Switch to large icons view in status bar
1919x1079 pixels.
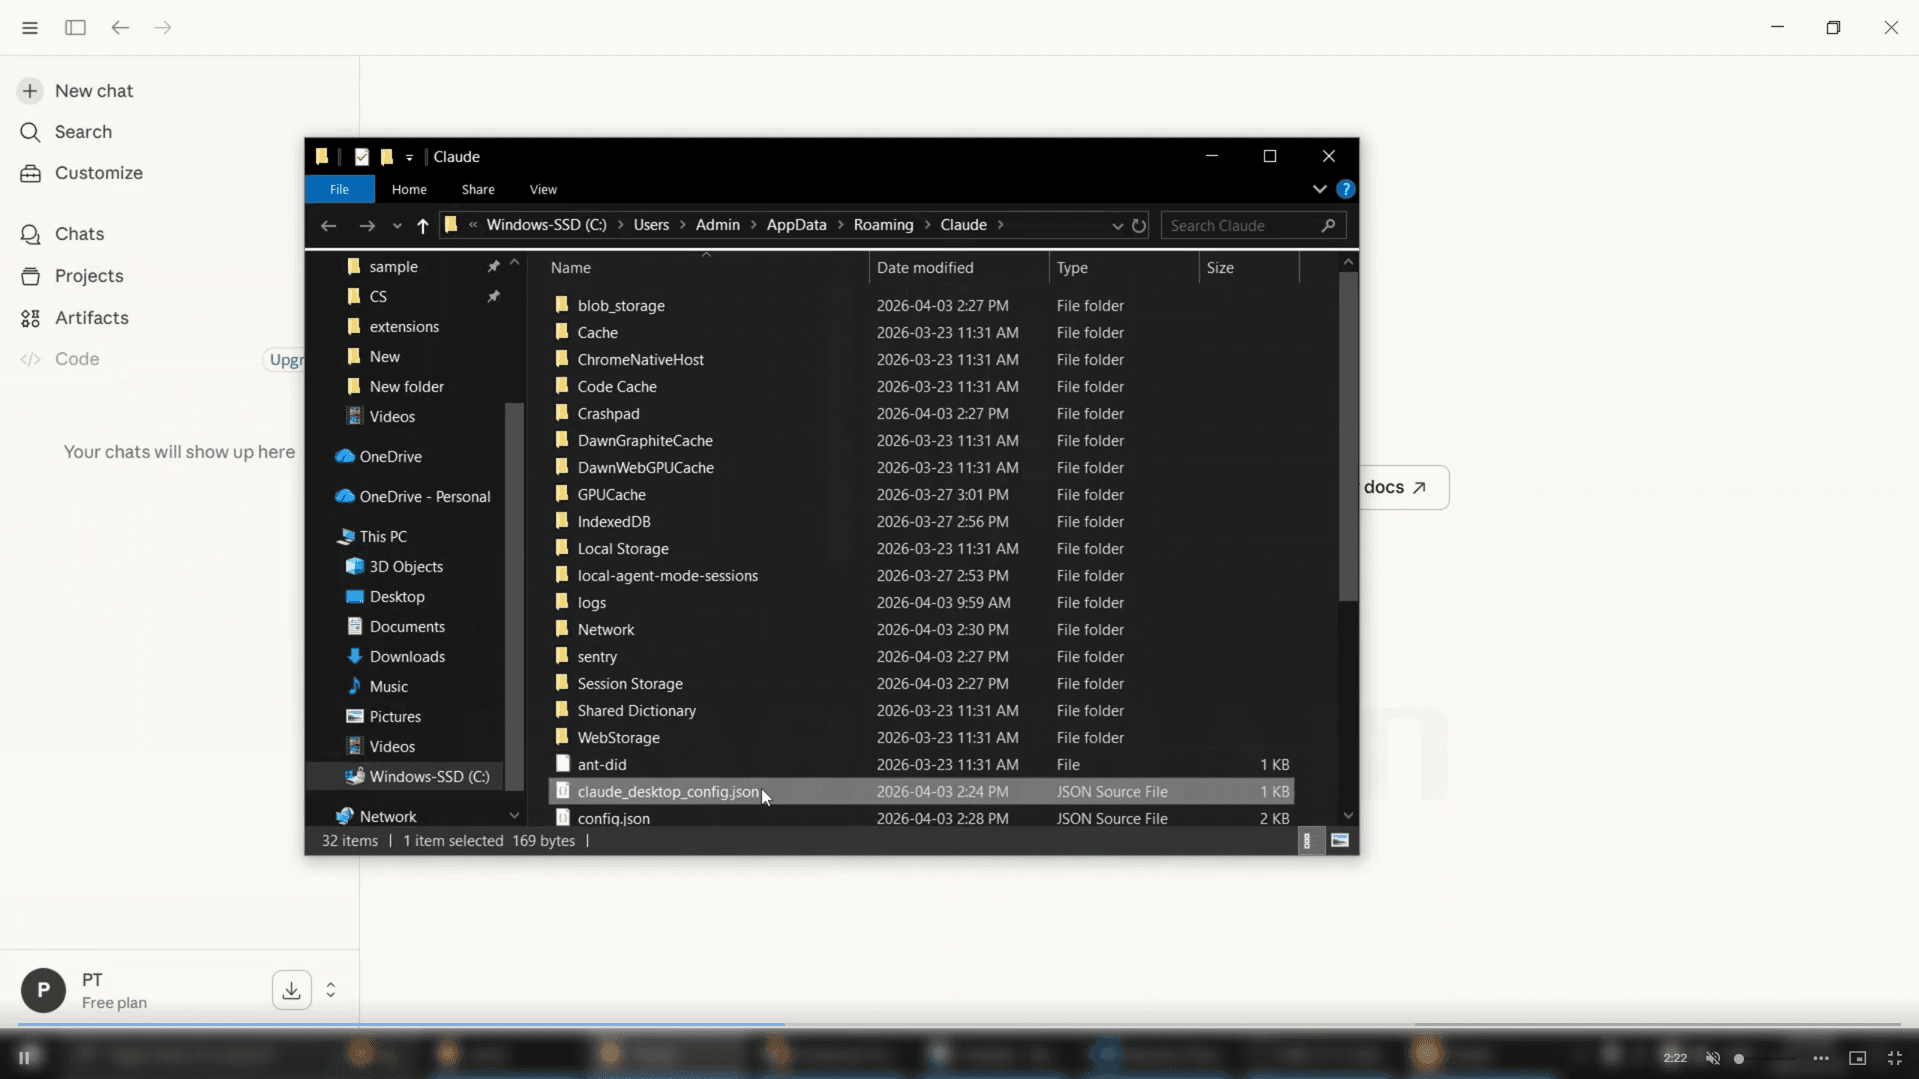pos(1340,841)
